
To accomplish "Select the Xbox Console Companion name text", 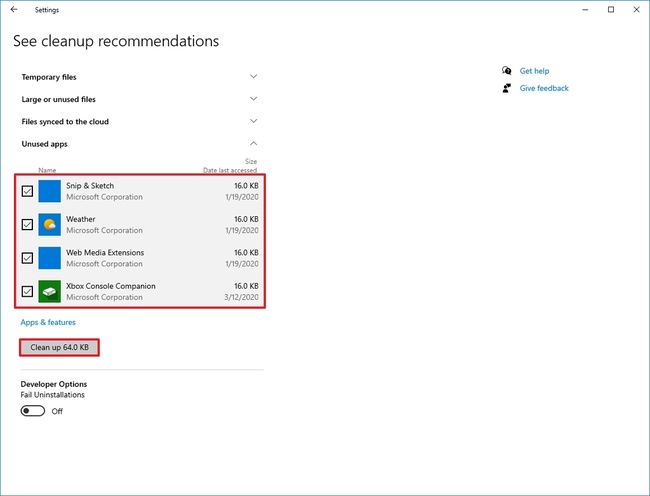I will coord(111,286).
